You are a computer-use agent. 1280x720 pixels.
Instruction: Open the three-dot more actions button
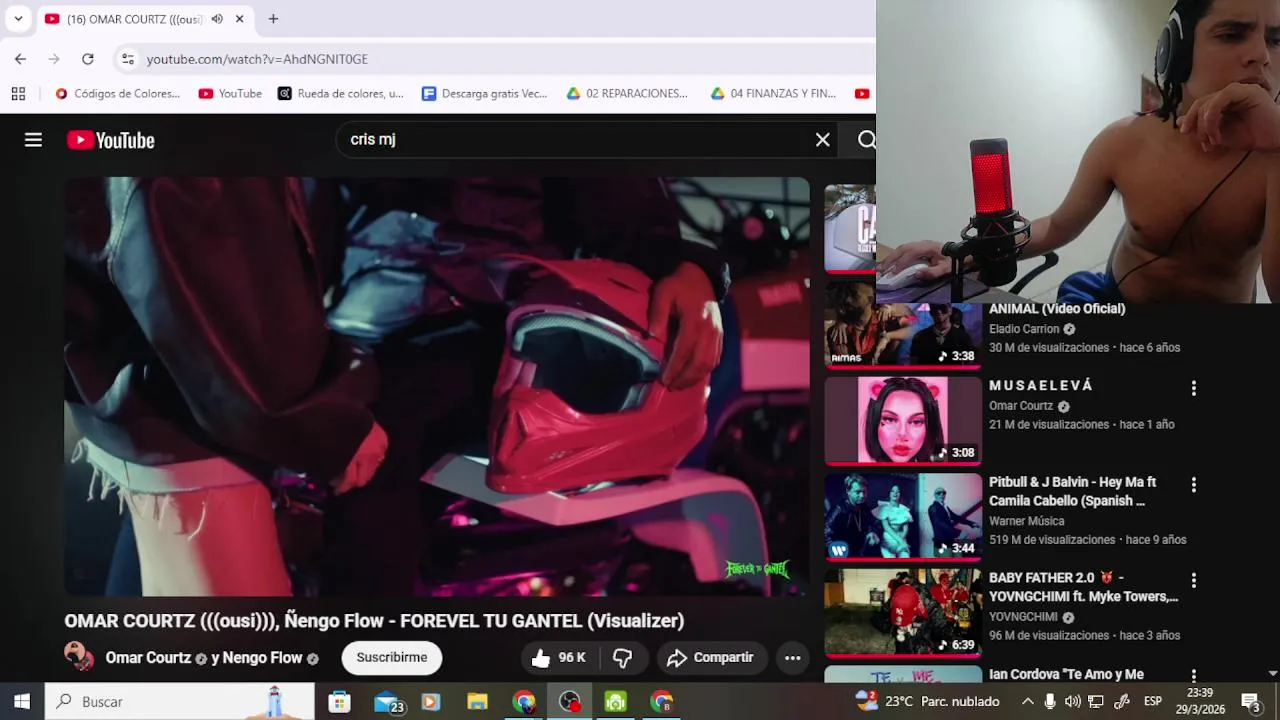point(792,657)
